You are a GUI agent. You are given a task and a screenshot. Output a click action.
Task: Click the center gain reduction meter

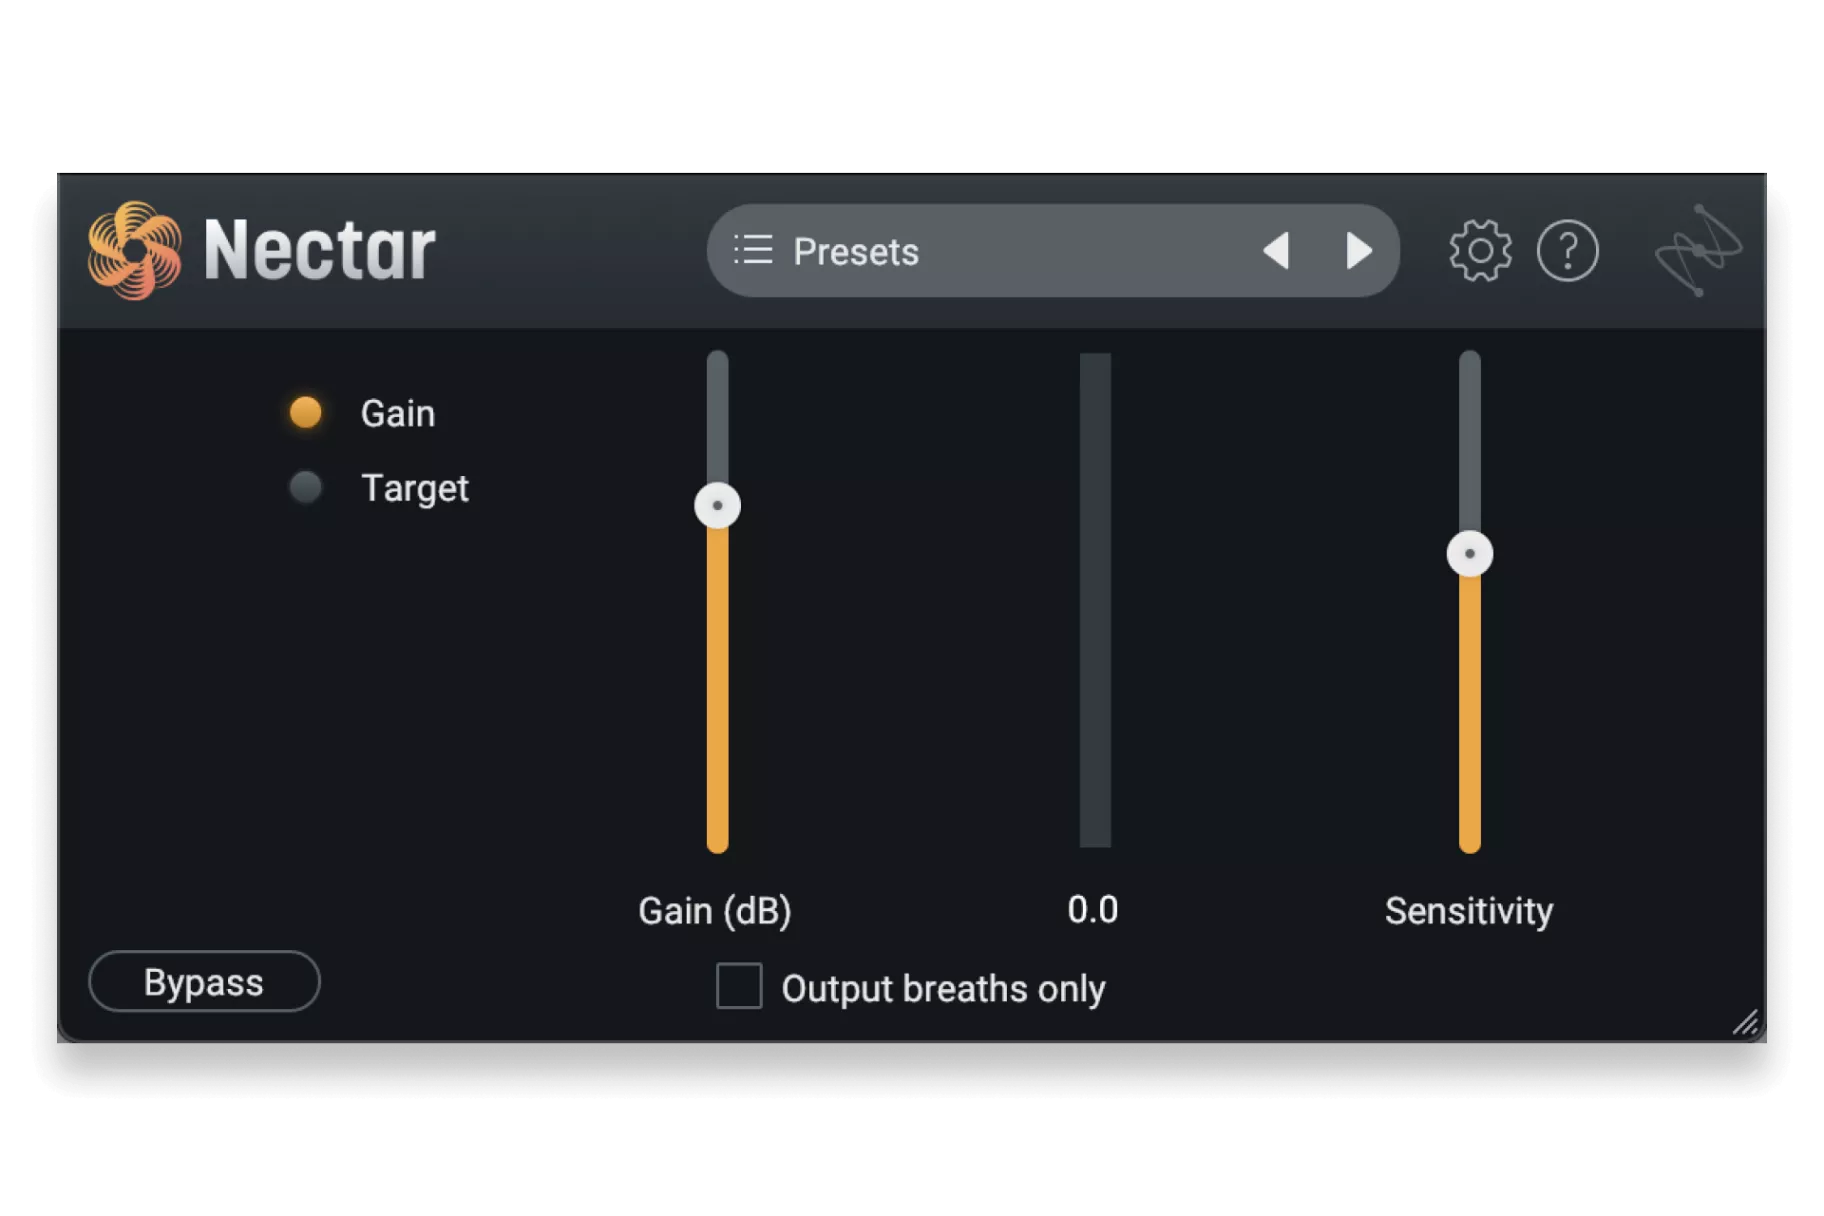click(1095, 600)
